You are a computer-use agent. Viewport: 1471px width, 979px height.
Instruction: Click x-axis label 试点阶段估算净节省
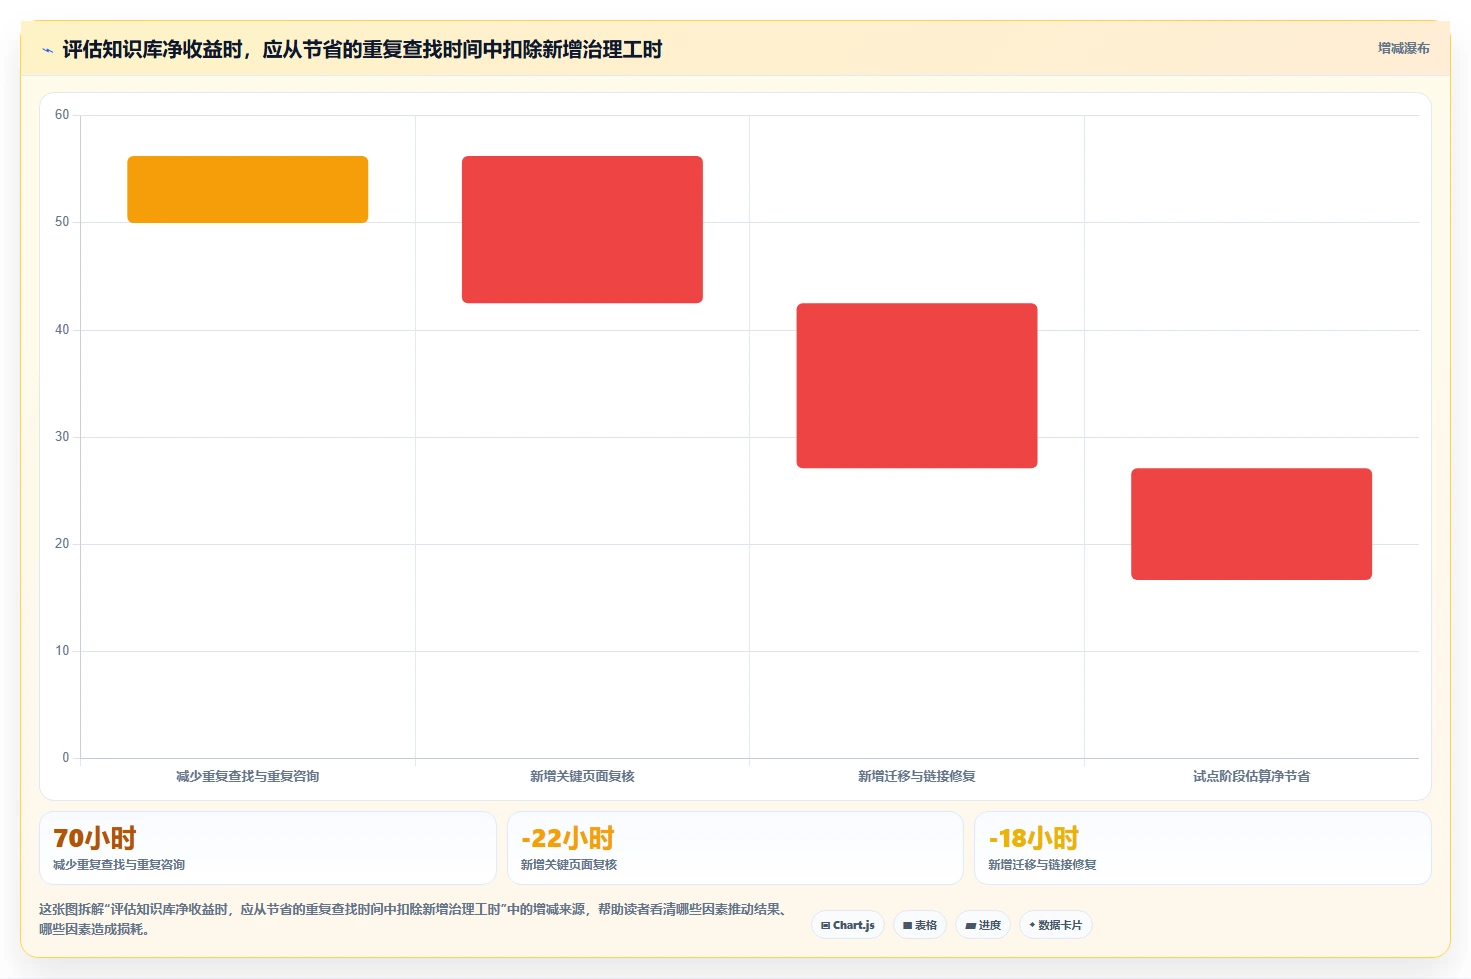pyautogui.click(x=1251, y=776)
